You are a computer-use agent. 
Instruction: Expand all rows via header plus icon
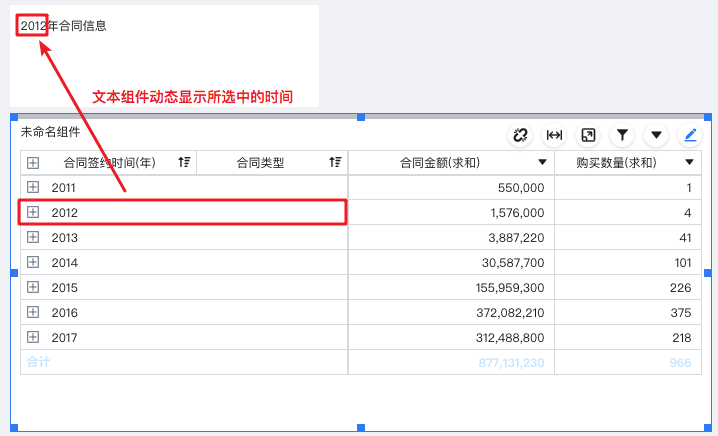[x=33, y=163]
